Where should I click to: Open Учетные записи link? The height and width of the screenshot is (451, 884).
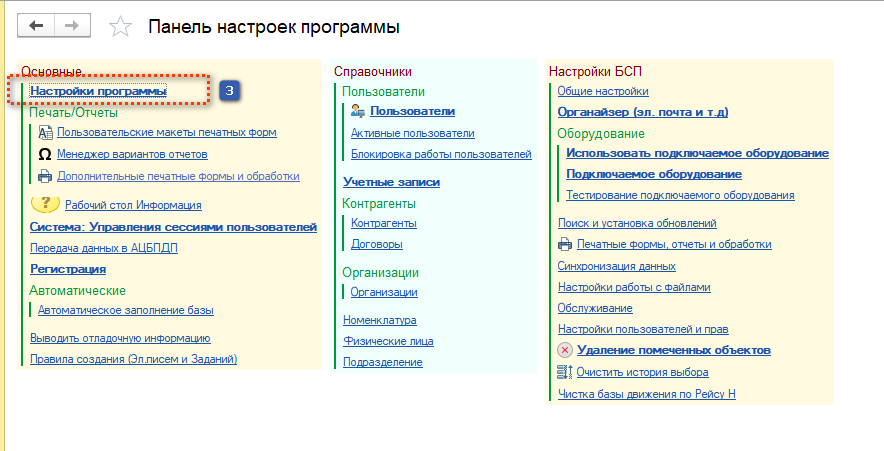(391, 182)
